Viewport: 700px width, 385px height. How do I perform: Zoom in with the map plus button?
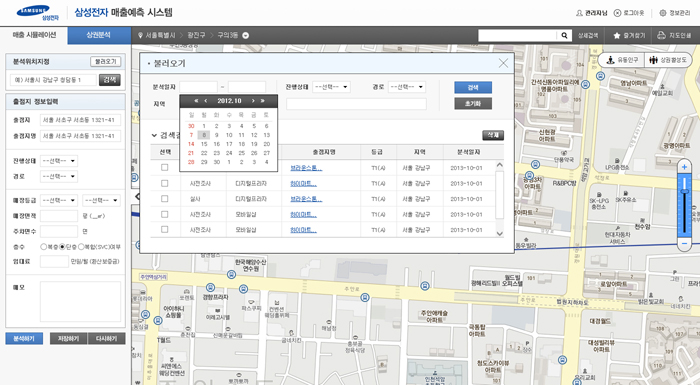pyautogui.click(x=684, y=167)
